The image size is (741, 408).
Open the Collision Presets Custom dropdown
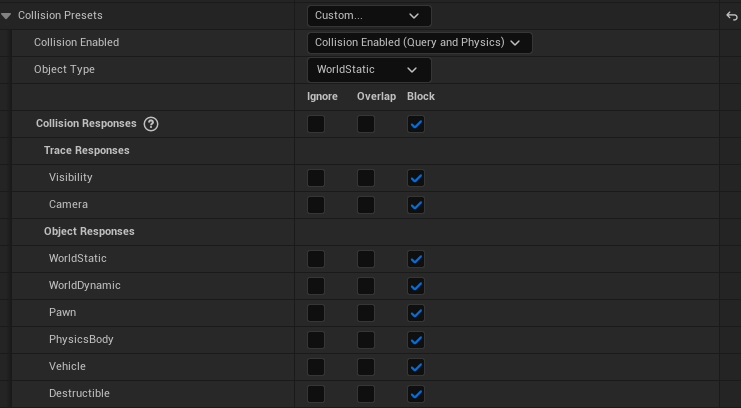click(x=369, y=16)
